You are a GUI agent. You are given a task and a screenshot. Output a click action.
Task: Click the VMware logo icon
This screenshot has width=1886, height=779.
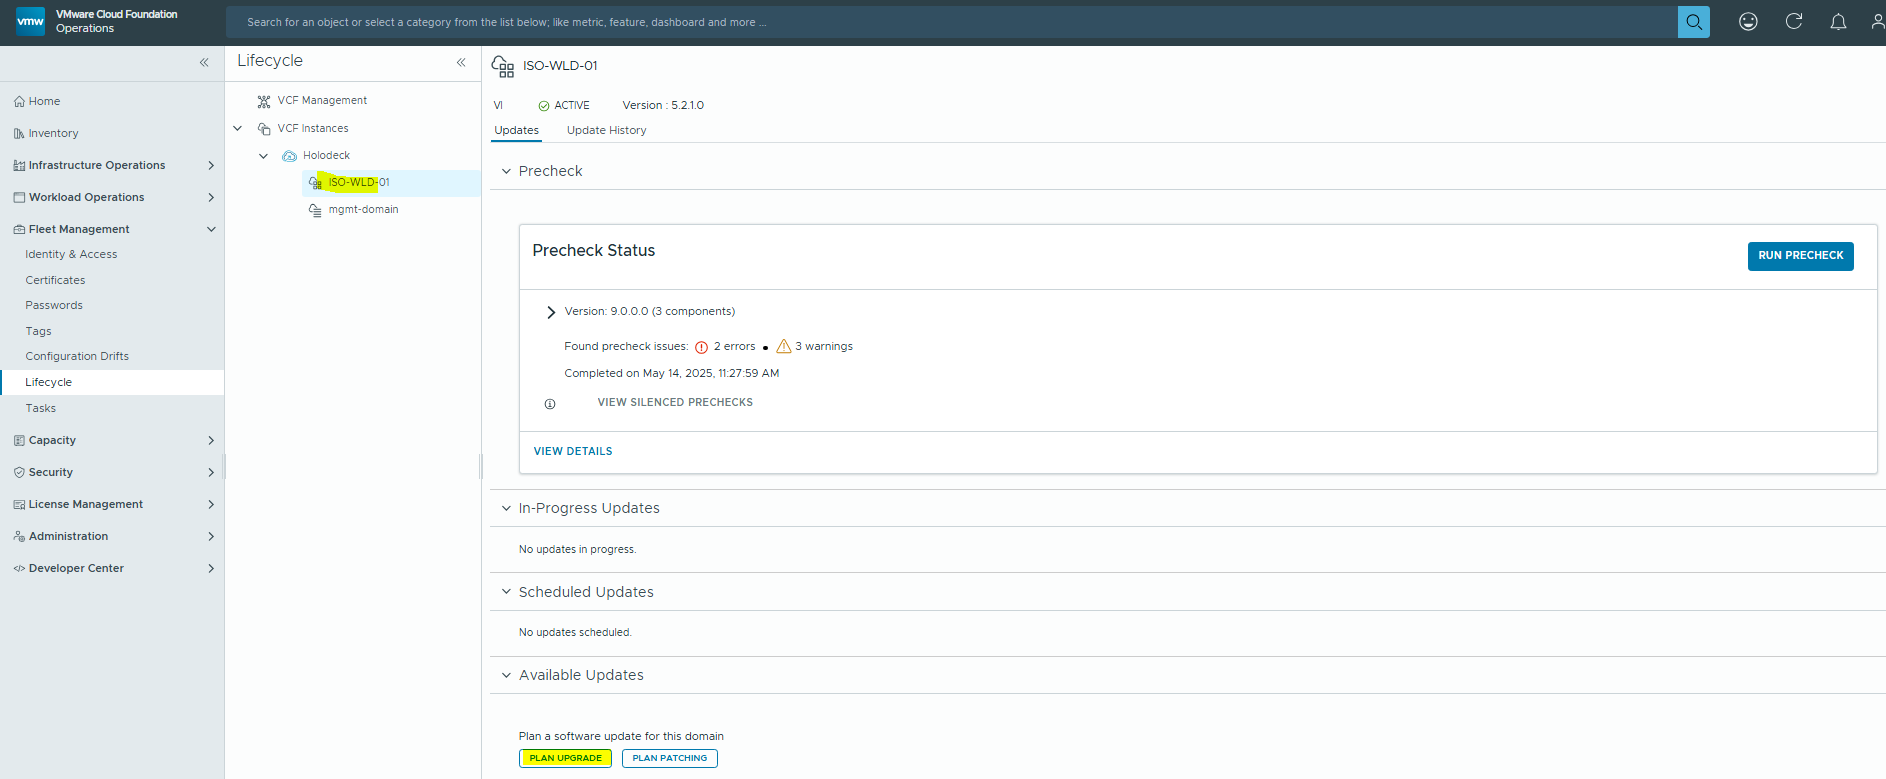(30, 21)
